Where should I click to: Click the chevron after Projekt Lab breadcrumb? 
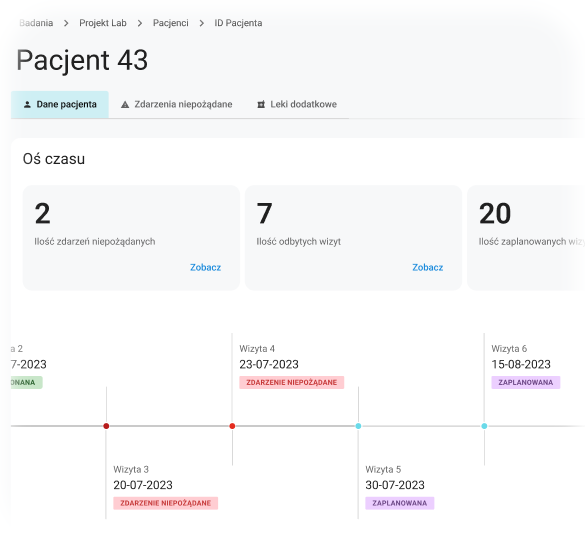[140, 24]
